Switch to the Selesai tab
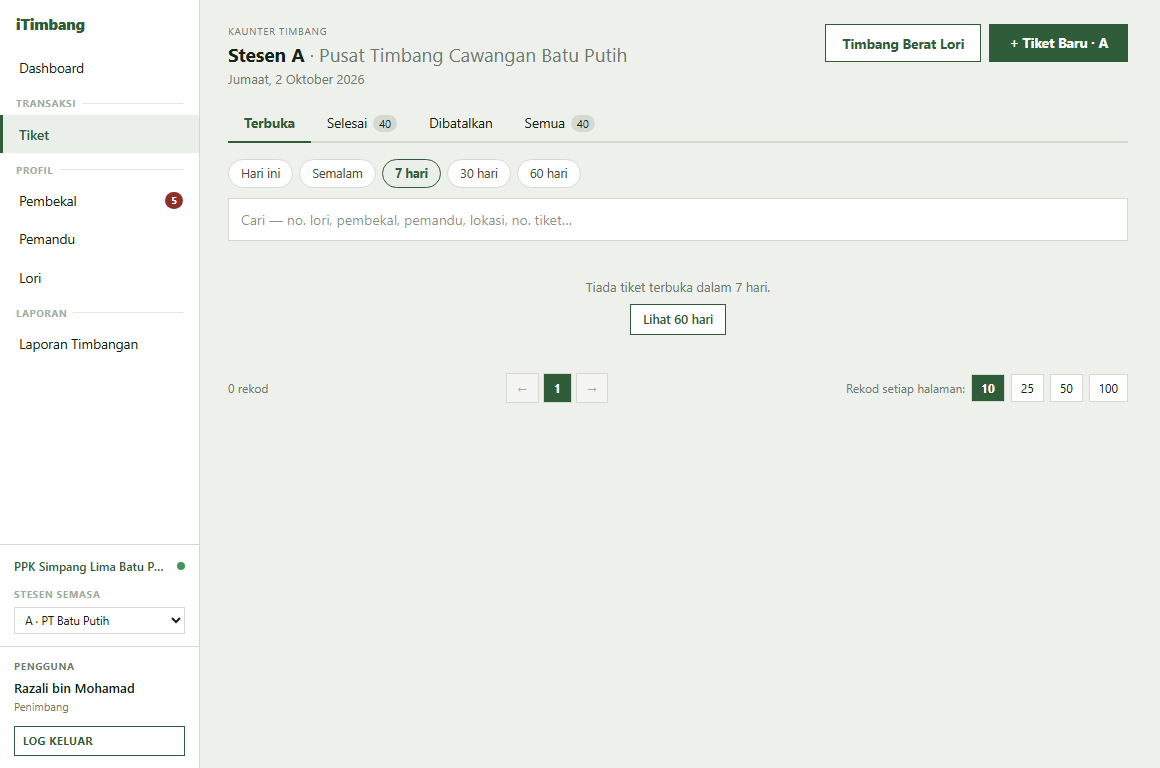Viewport: 1160px width, 768px height. (x=362, y=124)
